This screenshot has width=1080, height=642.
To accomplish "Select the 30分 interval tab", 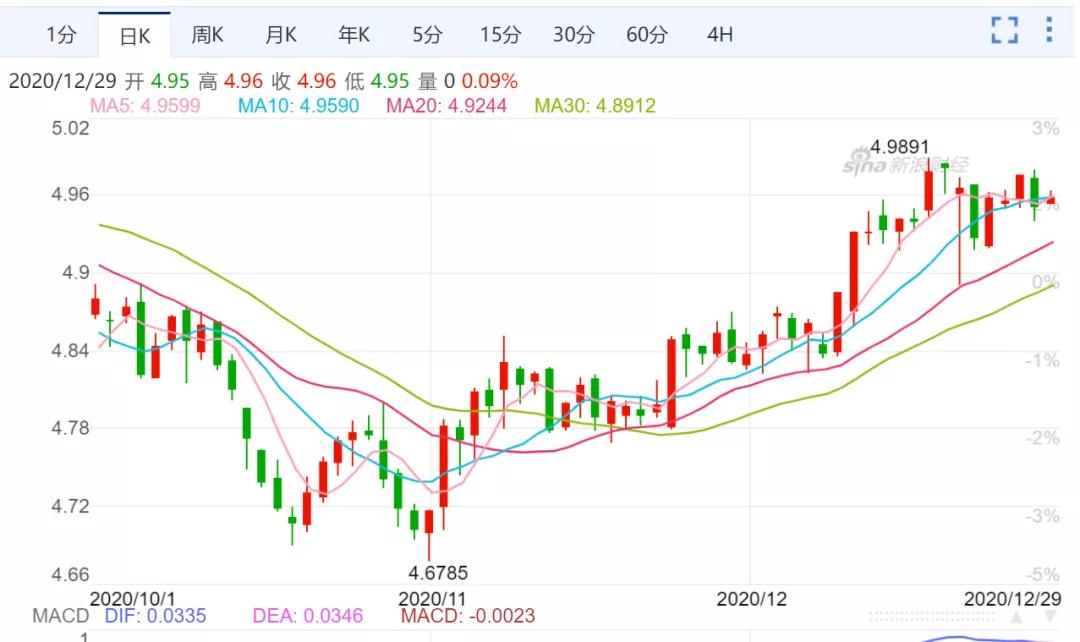I will pyautogui.click(x=573, y=34).
